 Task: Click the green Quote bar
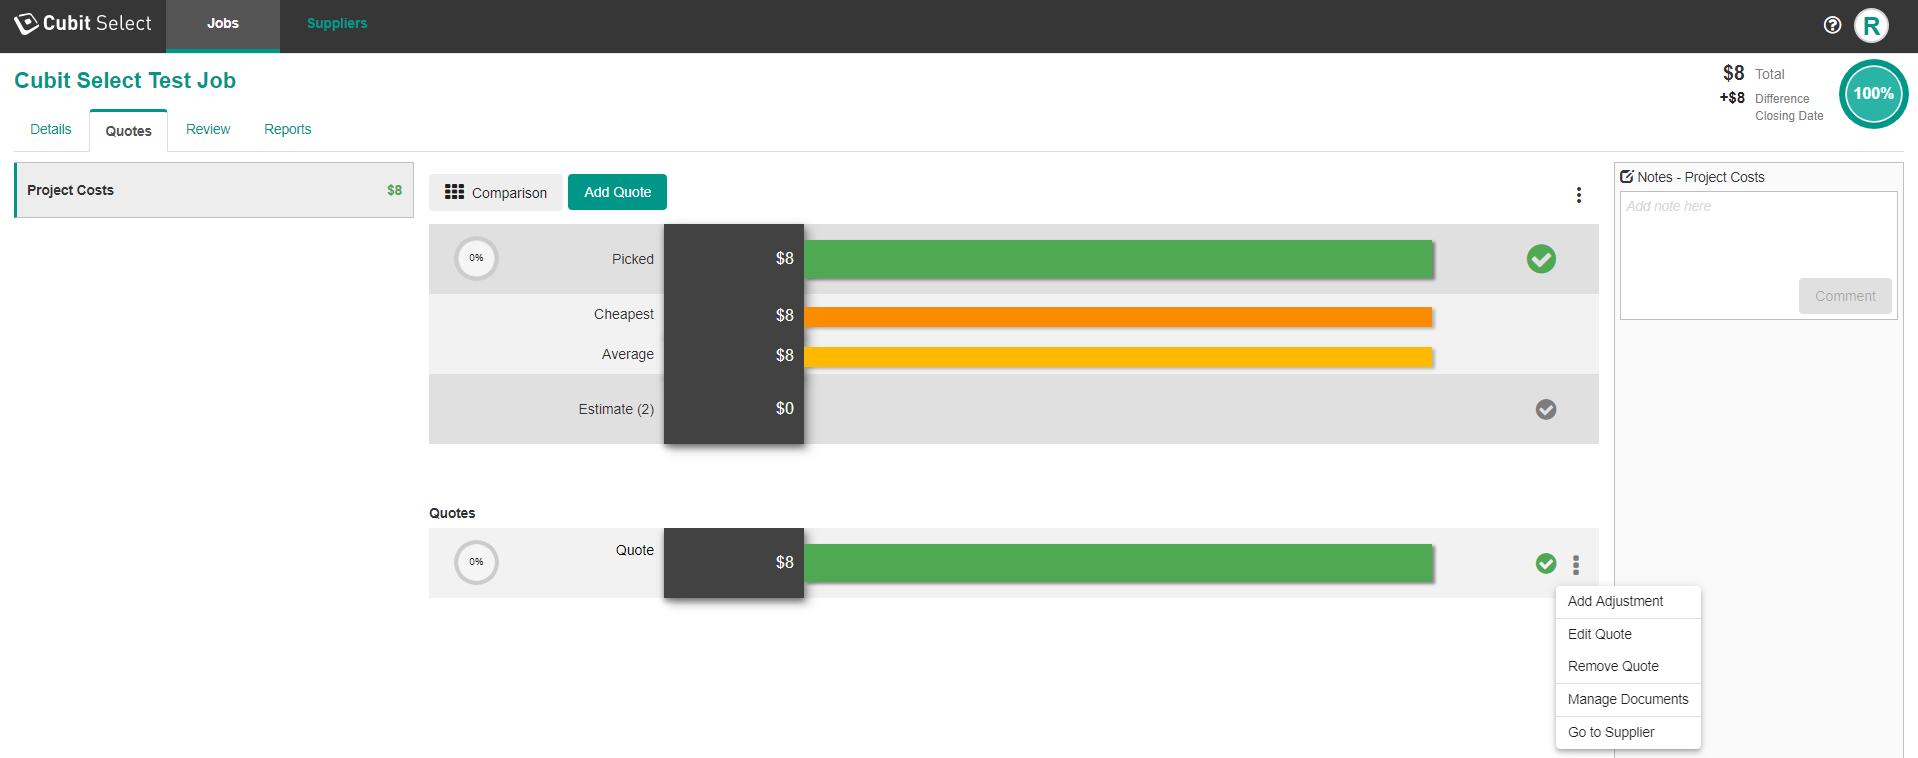point(1118,563)
